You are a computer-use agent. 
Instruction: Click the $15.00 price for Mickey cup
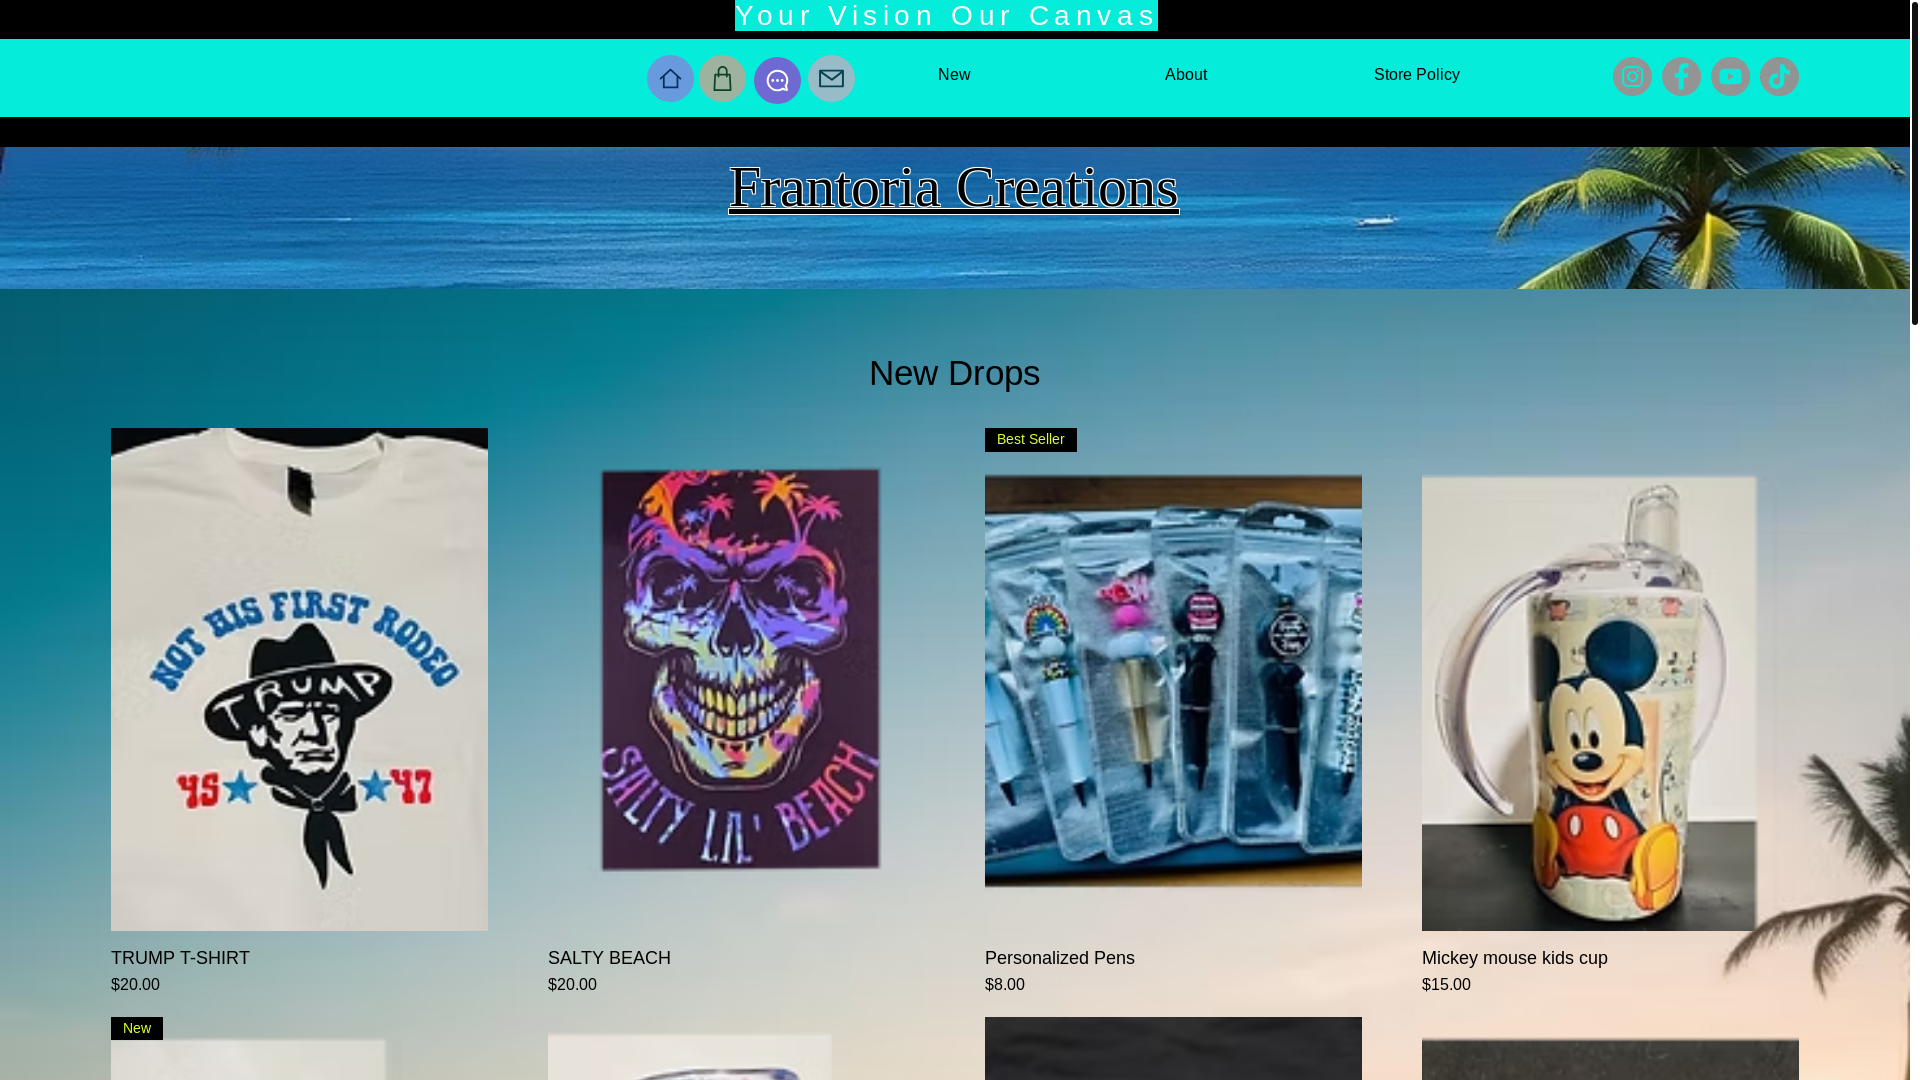(1446, 985)
